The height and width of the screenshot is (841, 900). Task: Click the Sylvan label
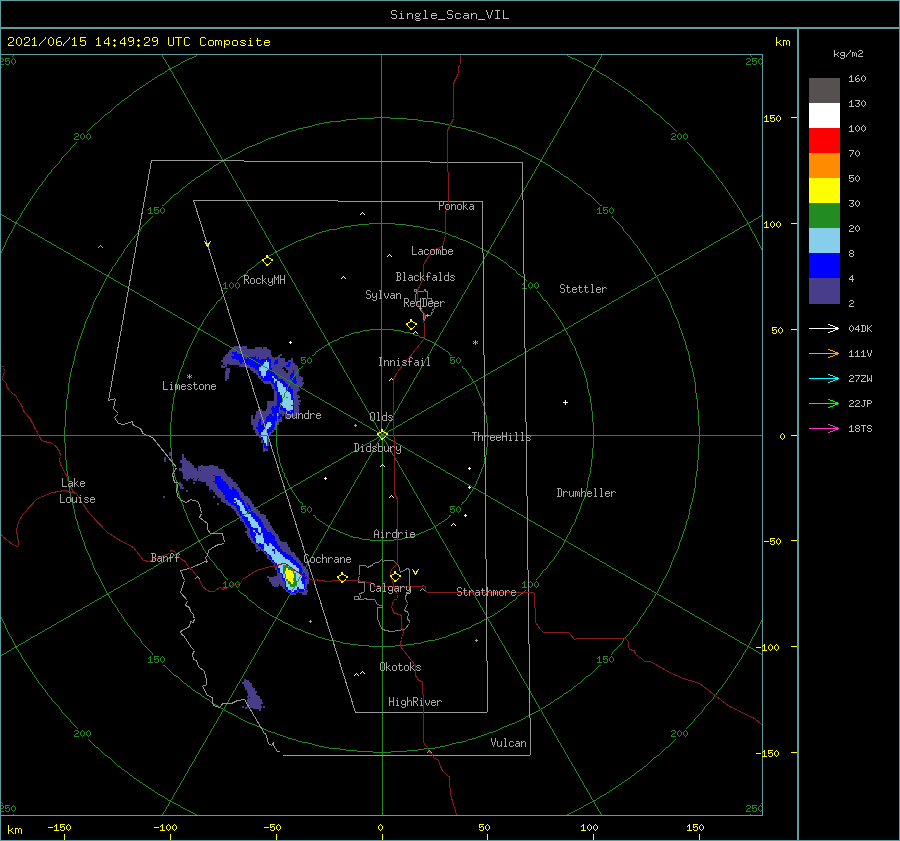(x=383, y=295)
